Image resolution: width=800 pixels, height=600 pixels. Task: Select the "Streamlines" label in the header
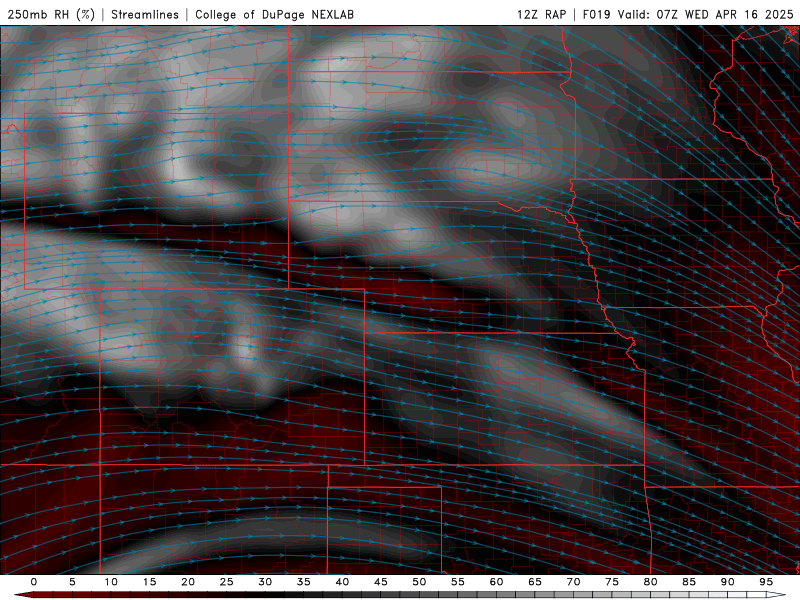tap(145, 14)
